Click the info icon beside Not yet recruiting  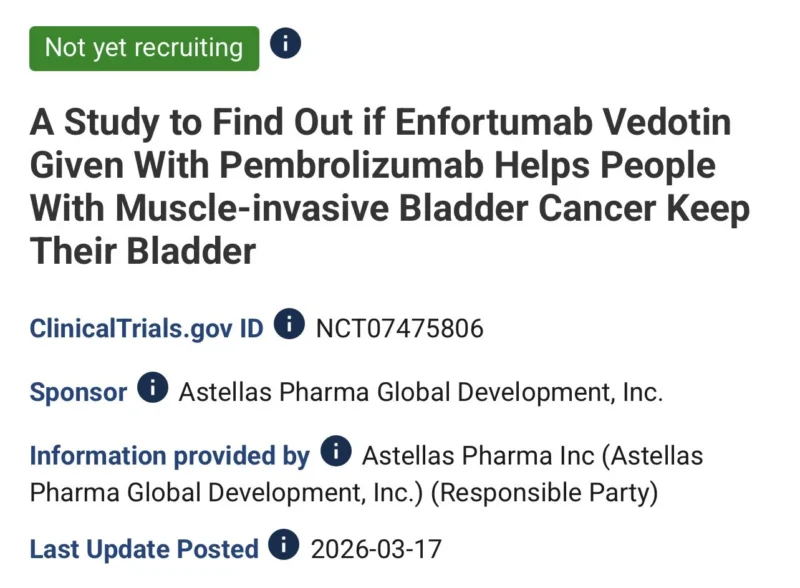click(x=286, y=45)
